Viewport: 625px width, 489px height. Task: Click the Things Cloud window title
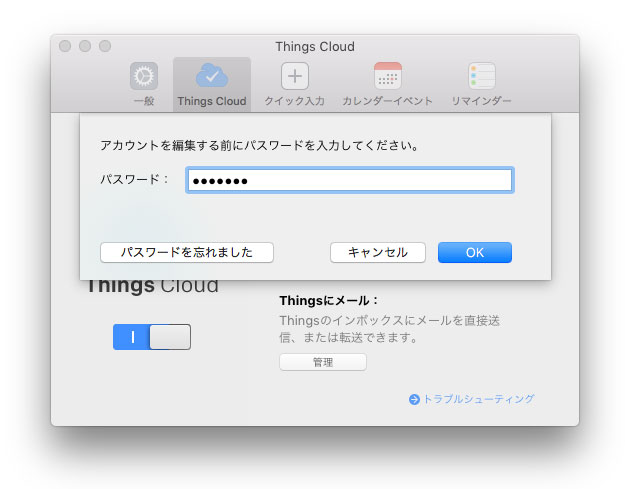(x=315, y=47)
